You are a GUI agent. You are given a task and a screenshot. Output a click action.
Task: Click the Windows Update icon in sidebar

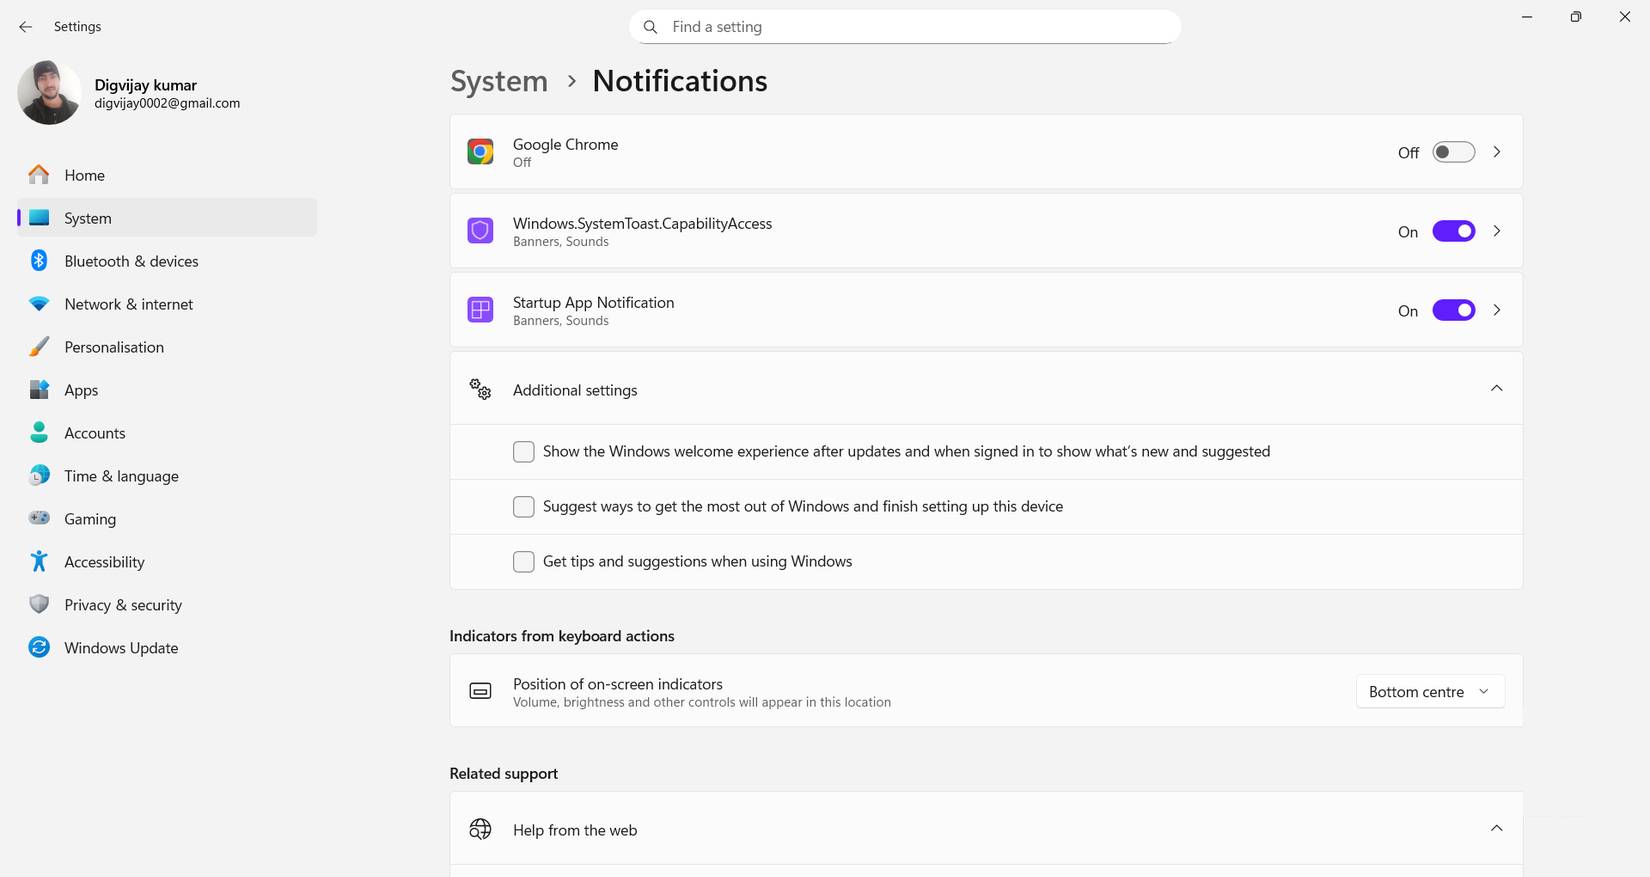tap(39, 648)
